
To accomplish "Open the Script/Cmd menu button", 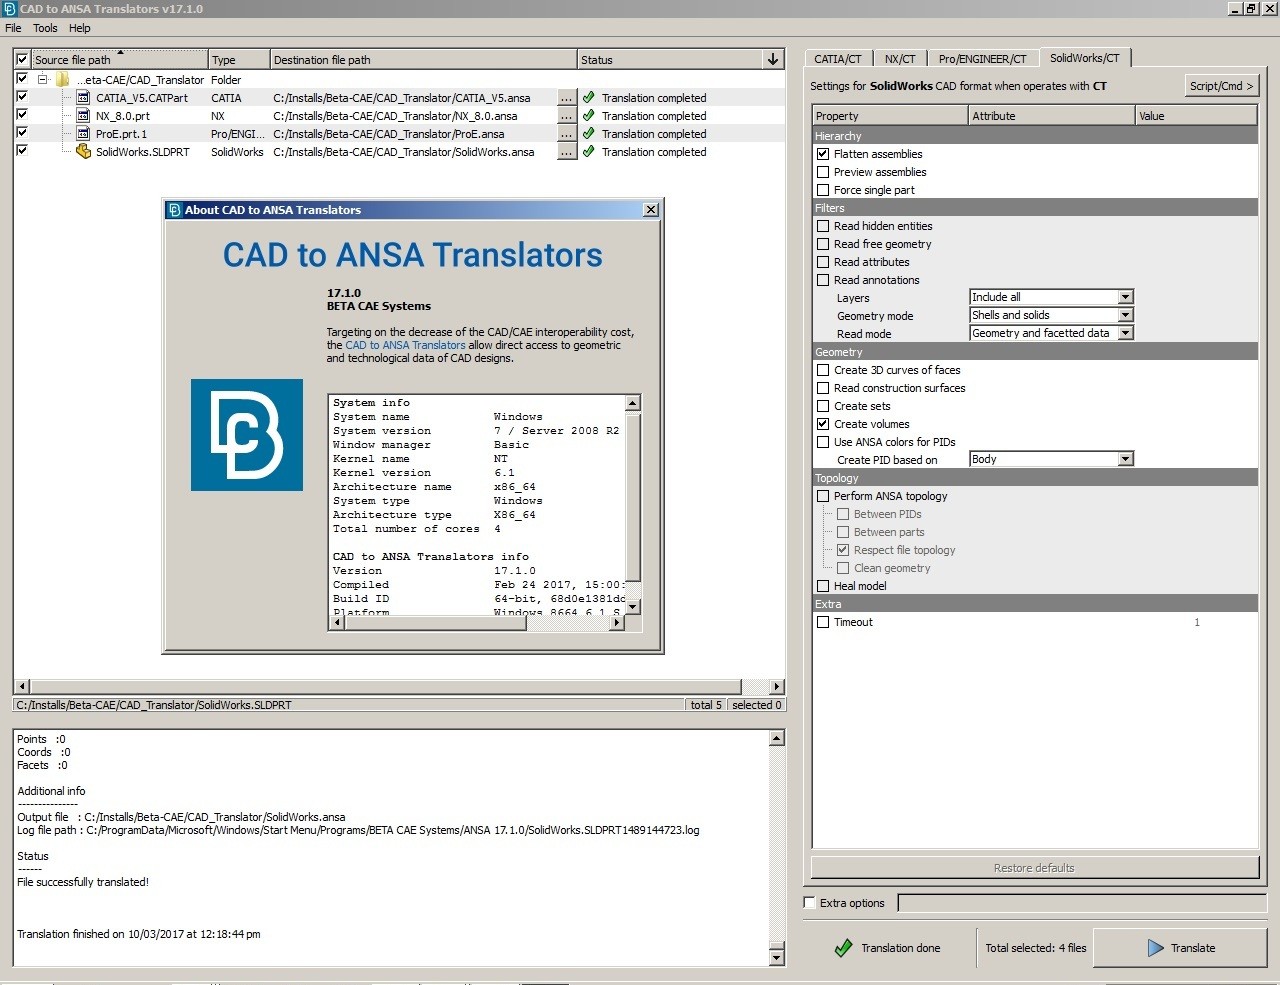I will (1221, 86).
